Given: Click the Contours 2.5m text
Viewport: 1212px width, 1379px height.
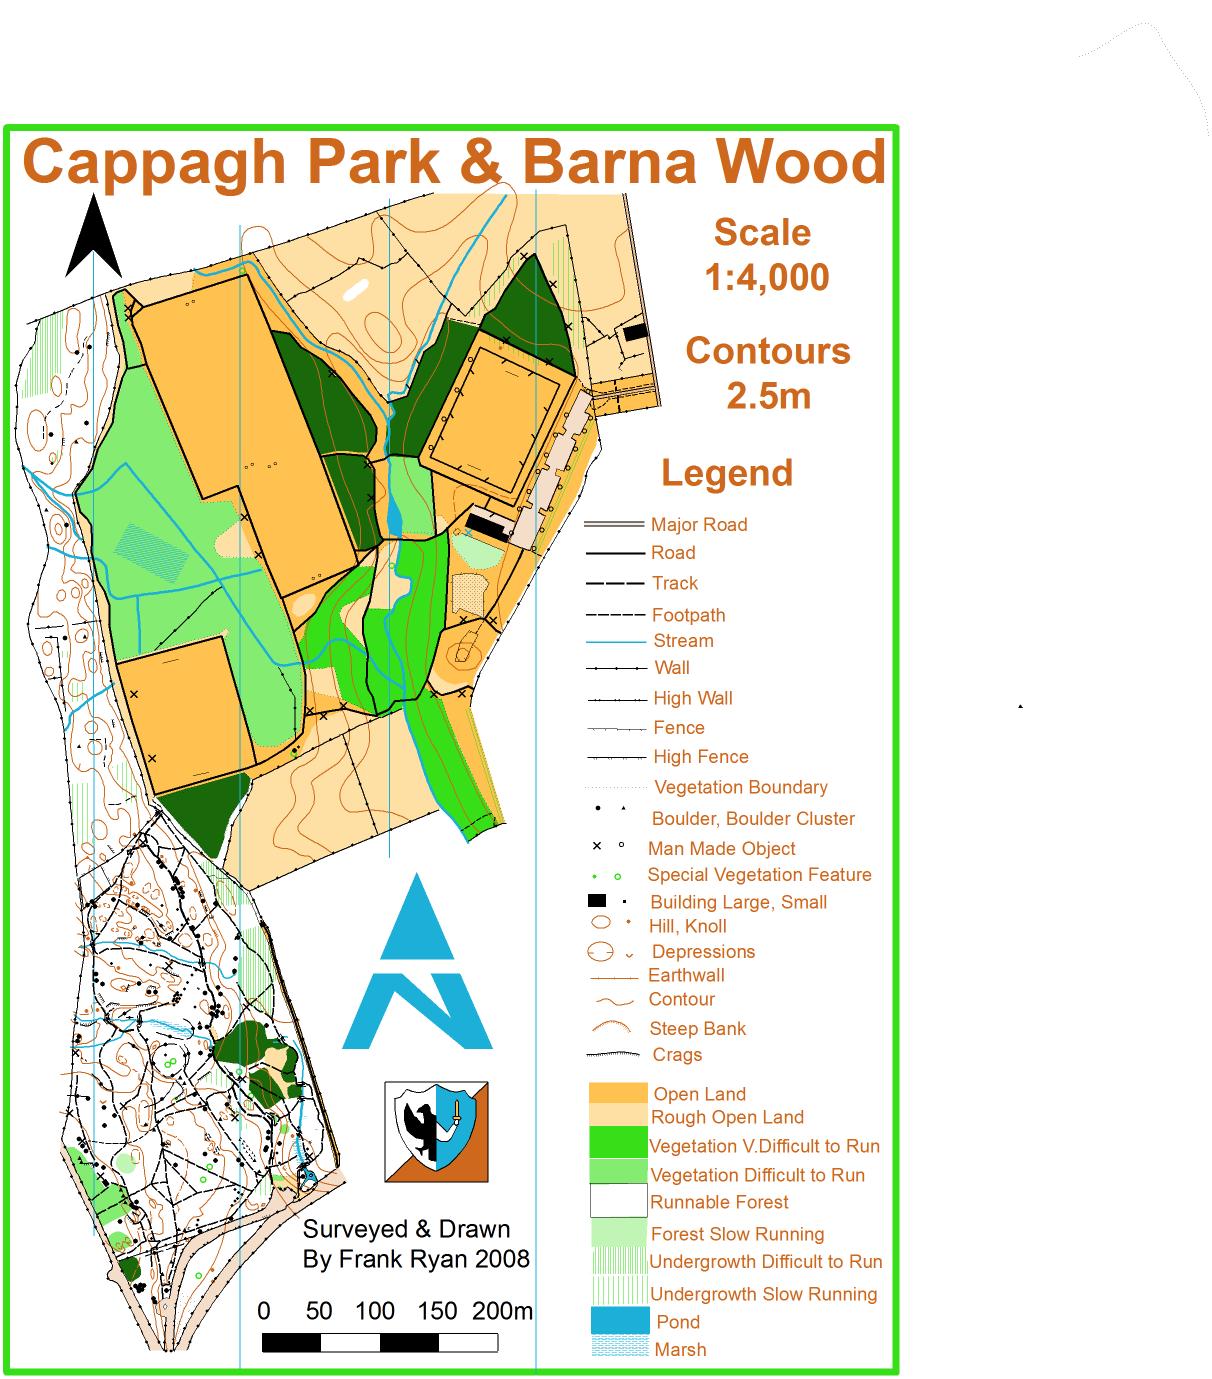Looking at the screenshot, I should (x=767, y=373).
